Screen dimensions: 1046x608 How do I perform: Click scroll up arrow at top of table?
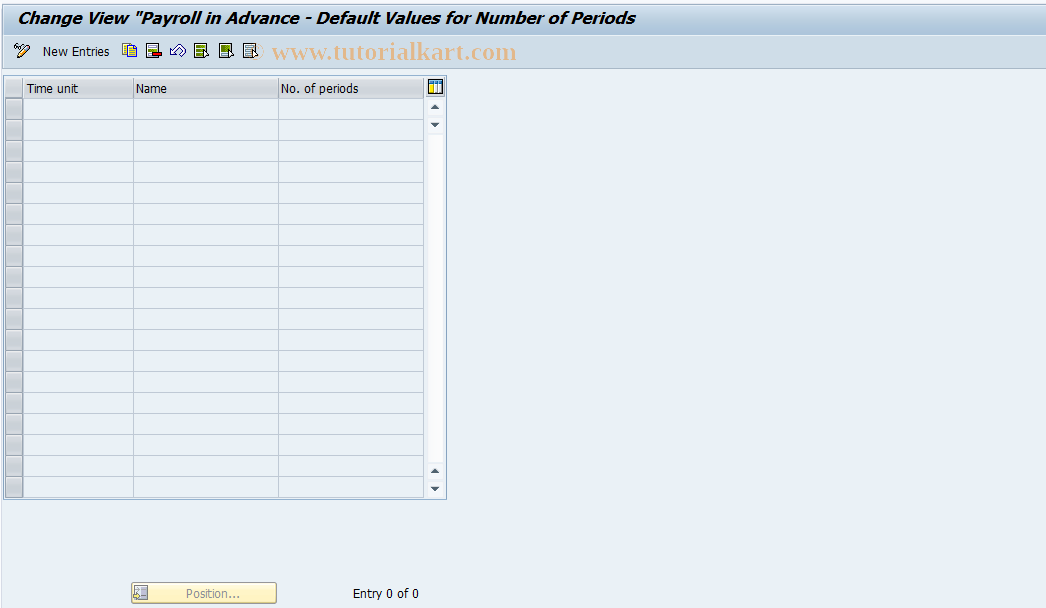point(435,107)
